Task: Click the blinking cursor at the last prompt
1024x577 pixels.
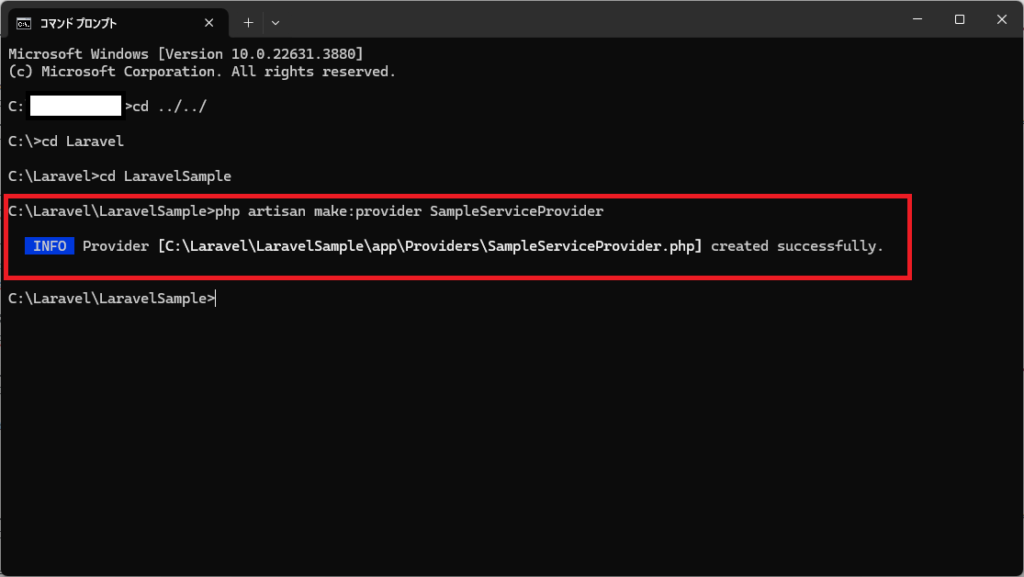Action: click(x=216, y=299)
